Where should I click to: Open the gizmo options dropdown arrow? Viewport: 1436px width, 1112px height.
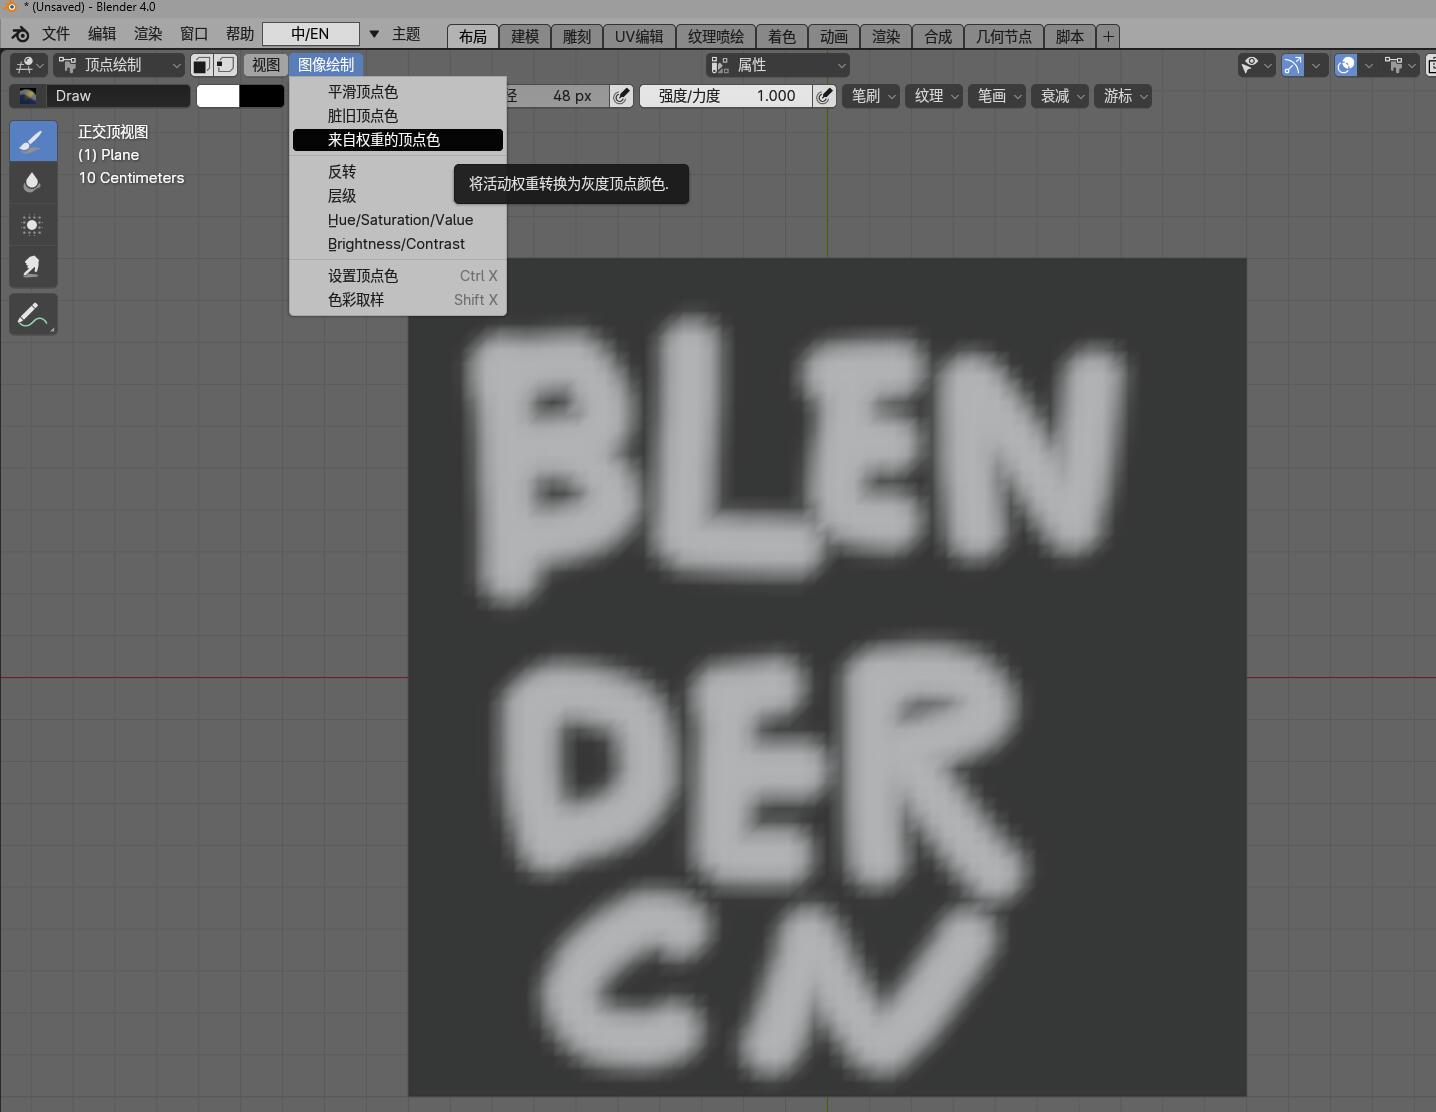coord(1317,65)
